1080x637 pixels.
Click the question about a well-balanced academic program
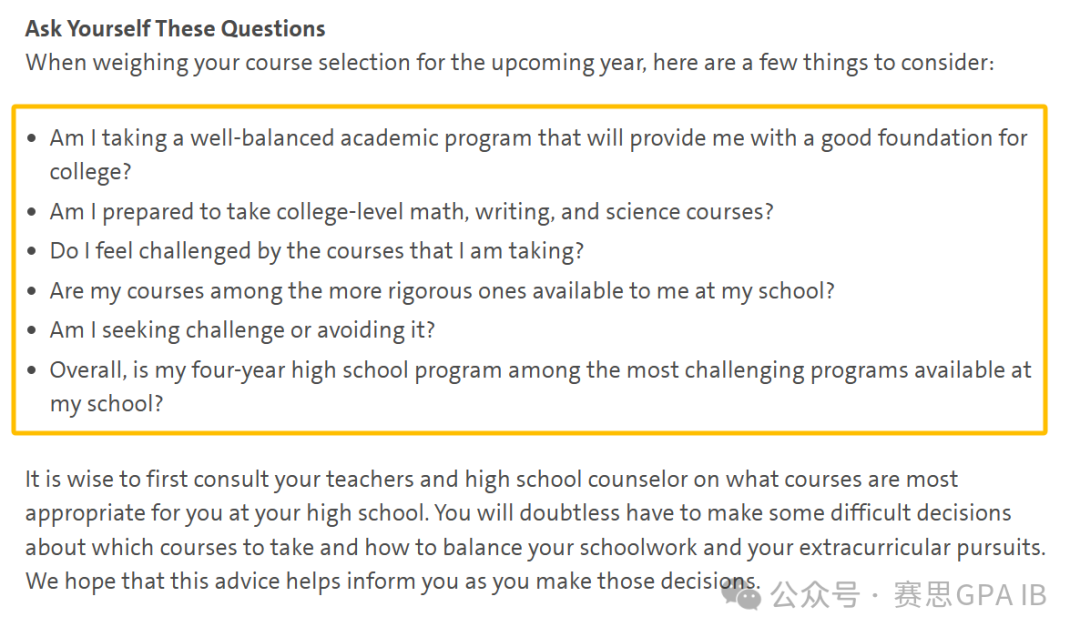538,138
